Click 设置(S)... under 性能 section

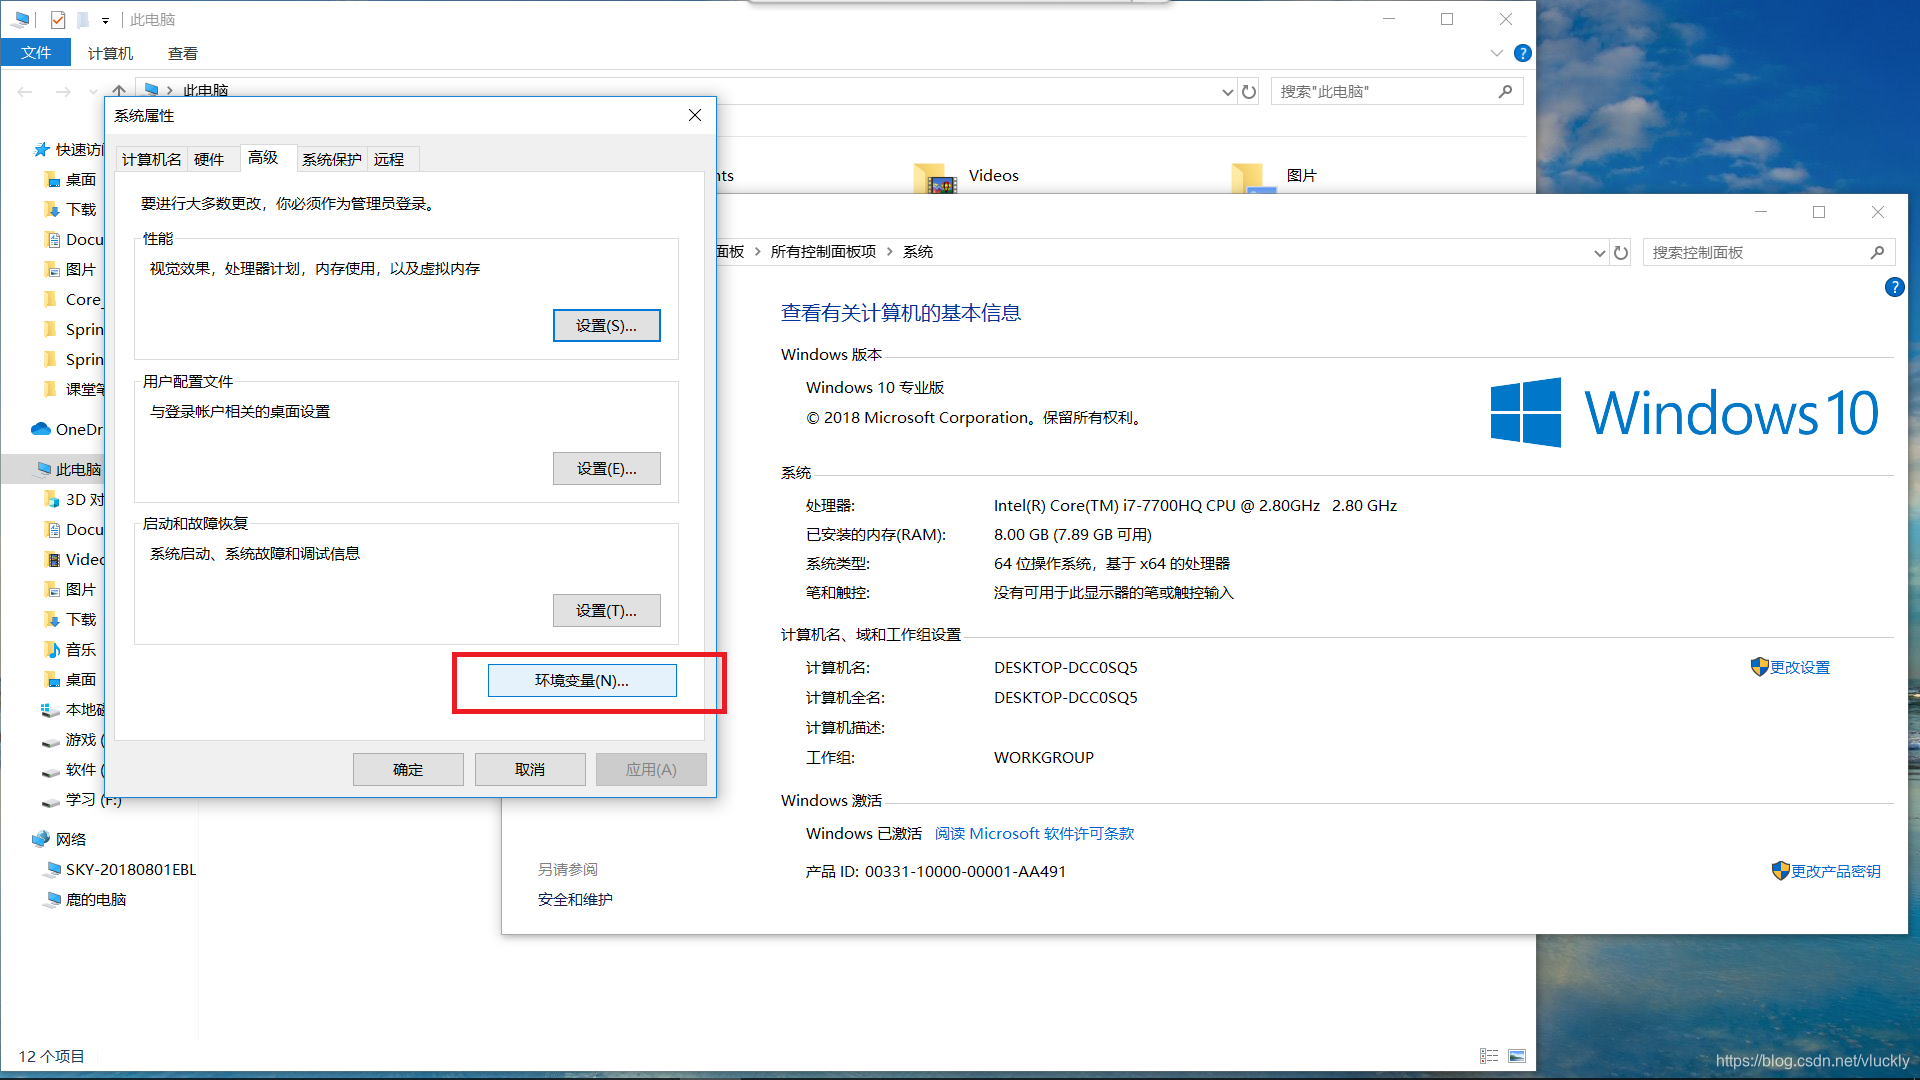606,326
